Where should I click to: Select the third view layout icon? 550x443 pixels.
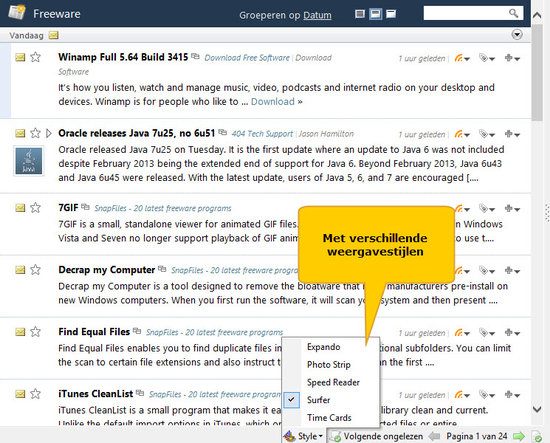[x=391, y=14]
